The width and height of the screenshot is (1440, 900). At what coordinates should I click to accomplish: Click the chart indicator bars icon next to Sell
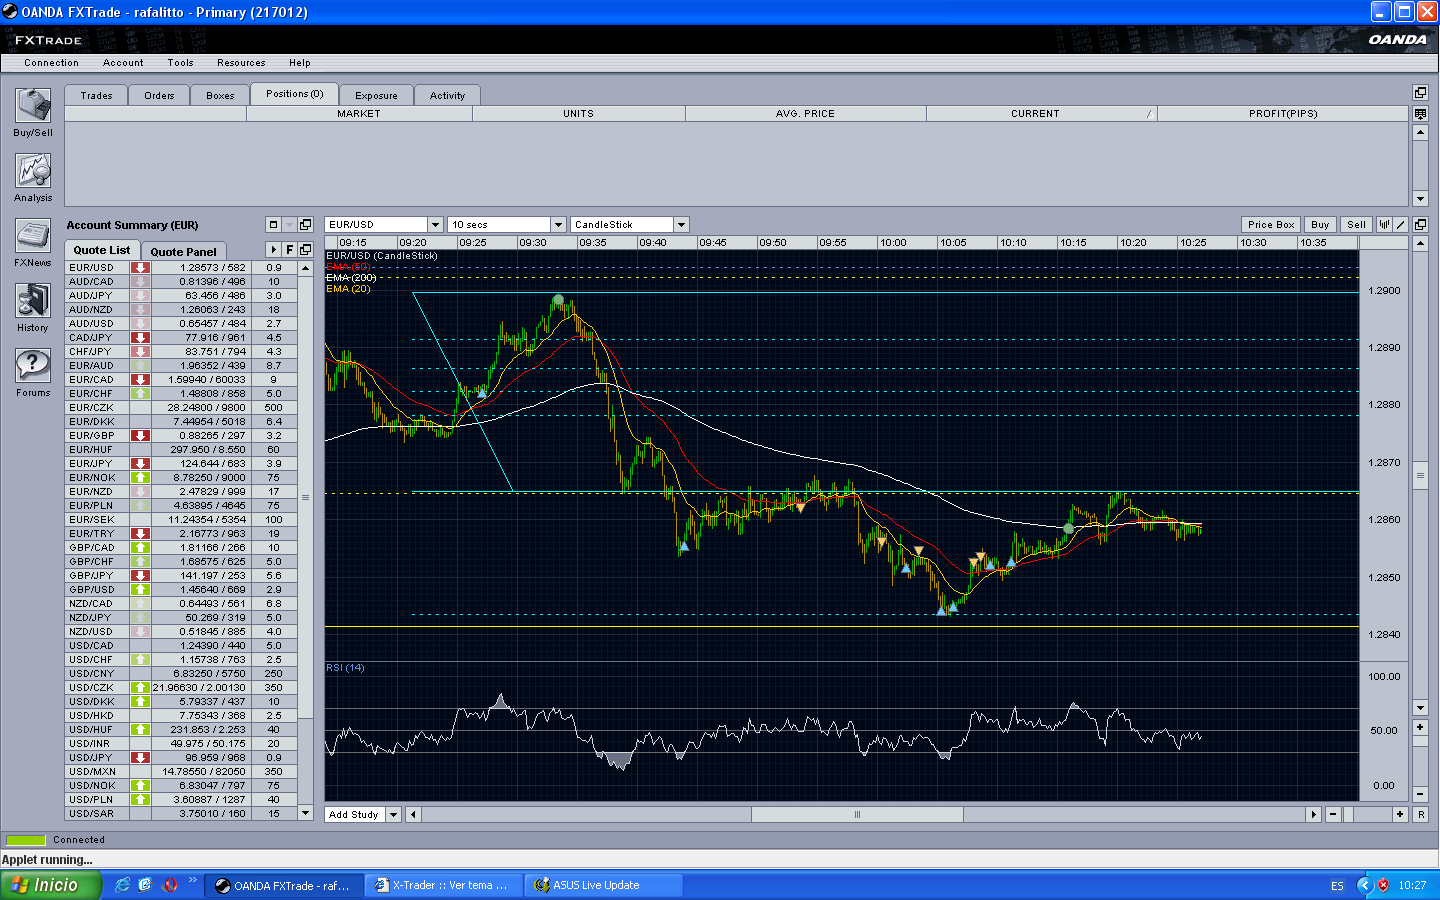1385,224
